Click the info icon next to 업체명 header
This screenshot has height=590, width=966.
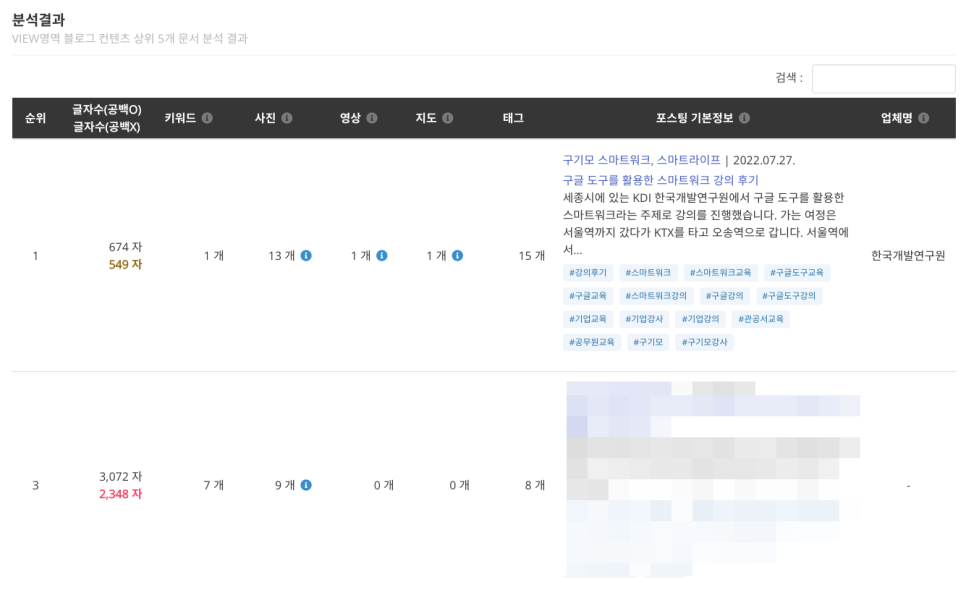tap(923, 118)
